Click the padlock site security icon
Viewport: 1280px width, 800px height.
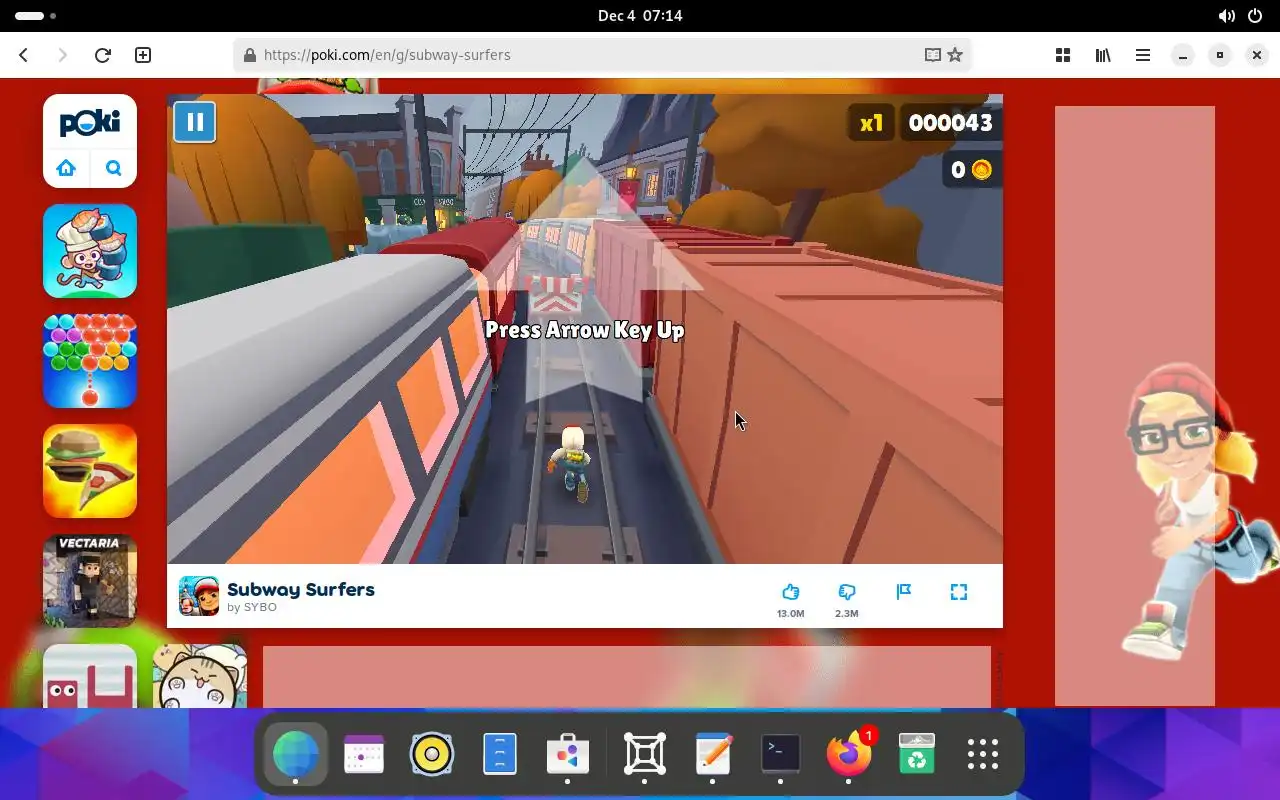click(249, 55)
